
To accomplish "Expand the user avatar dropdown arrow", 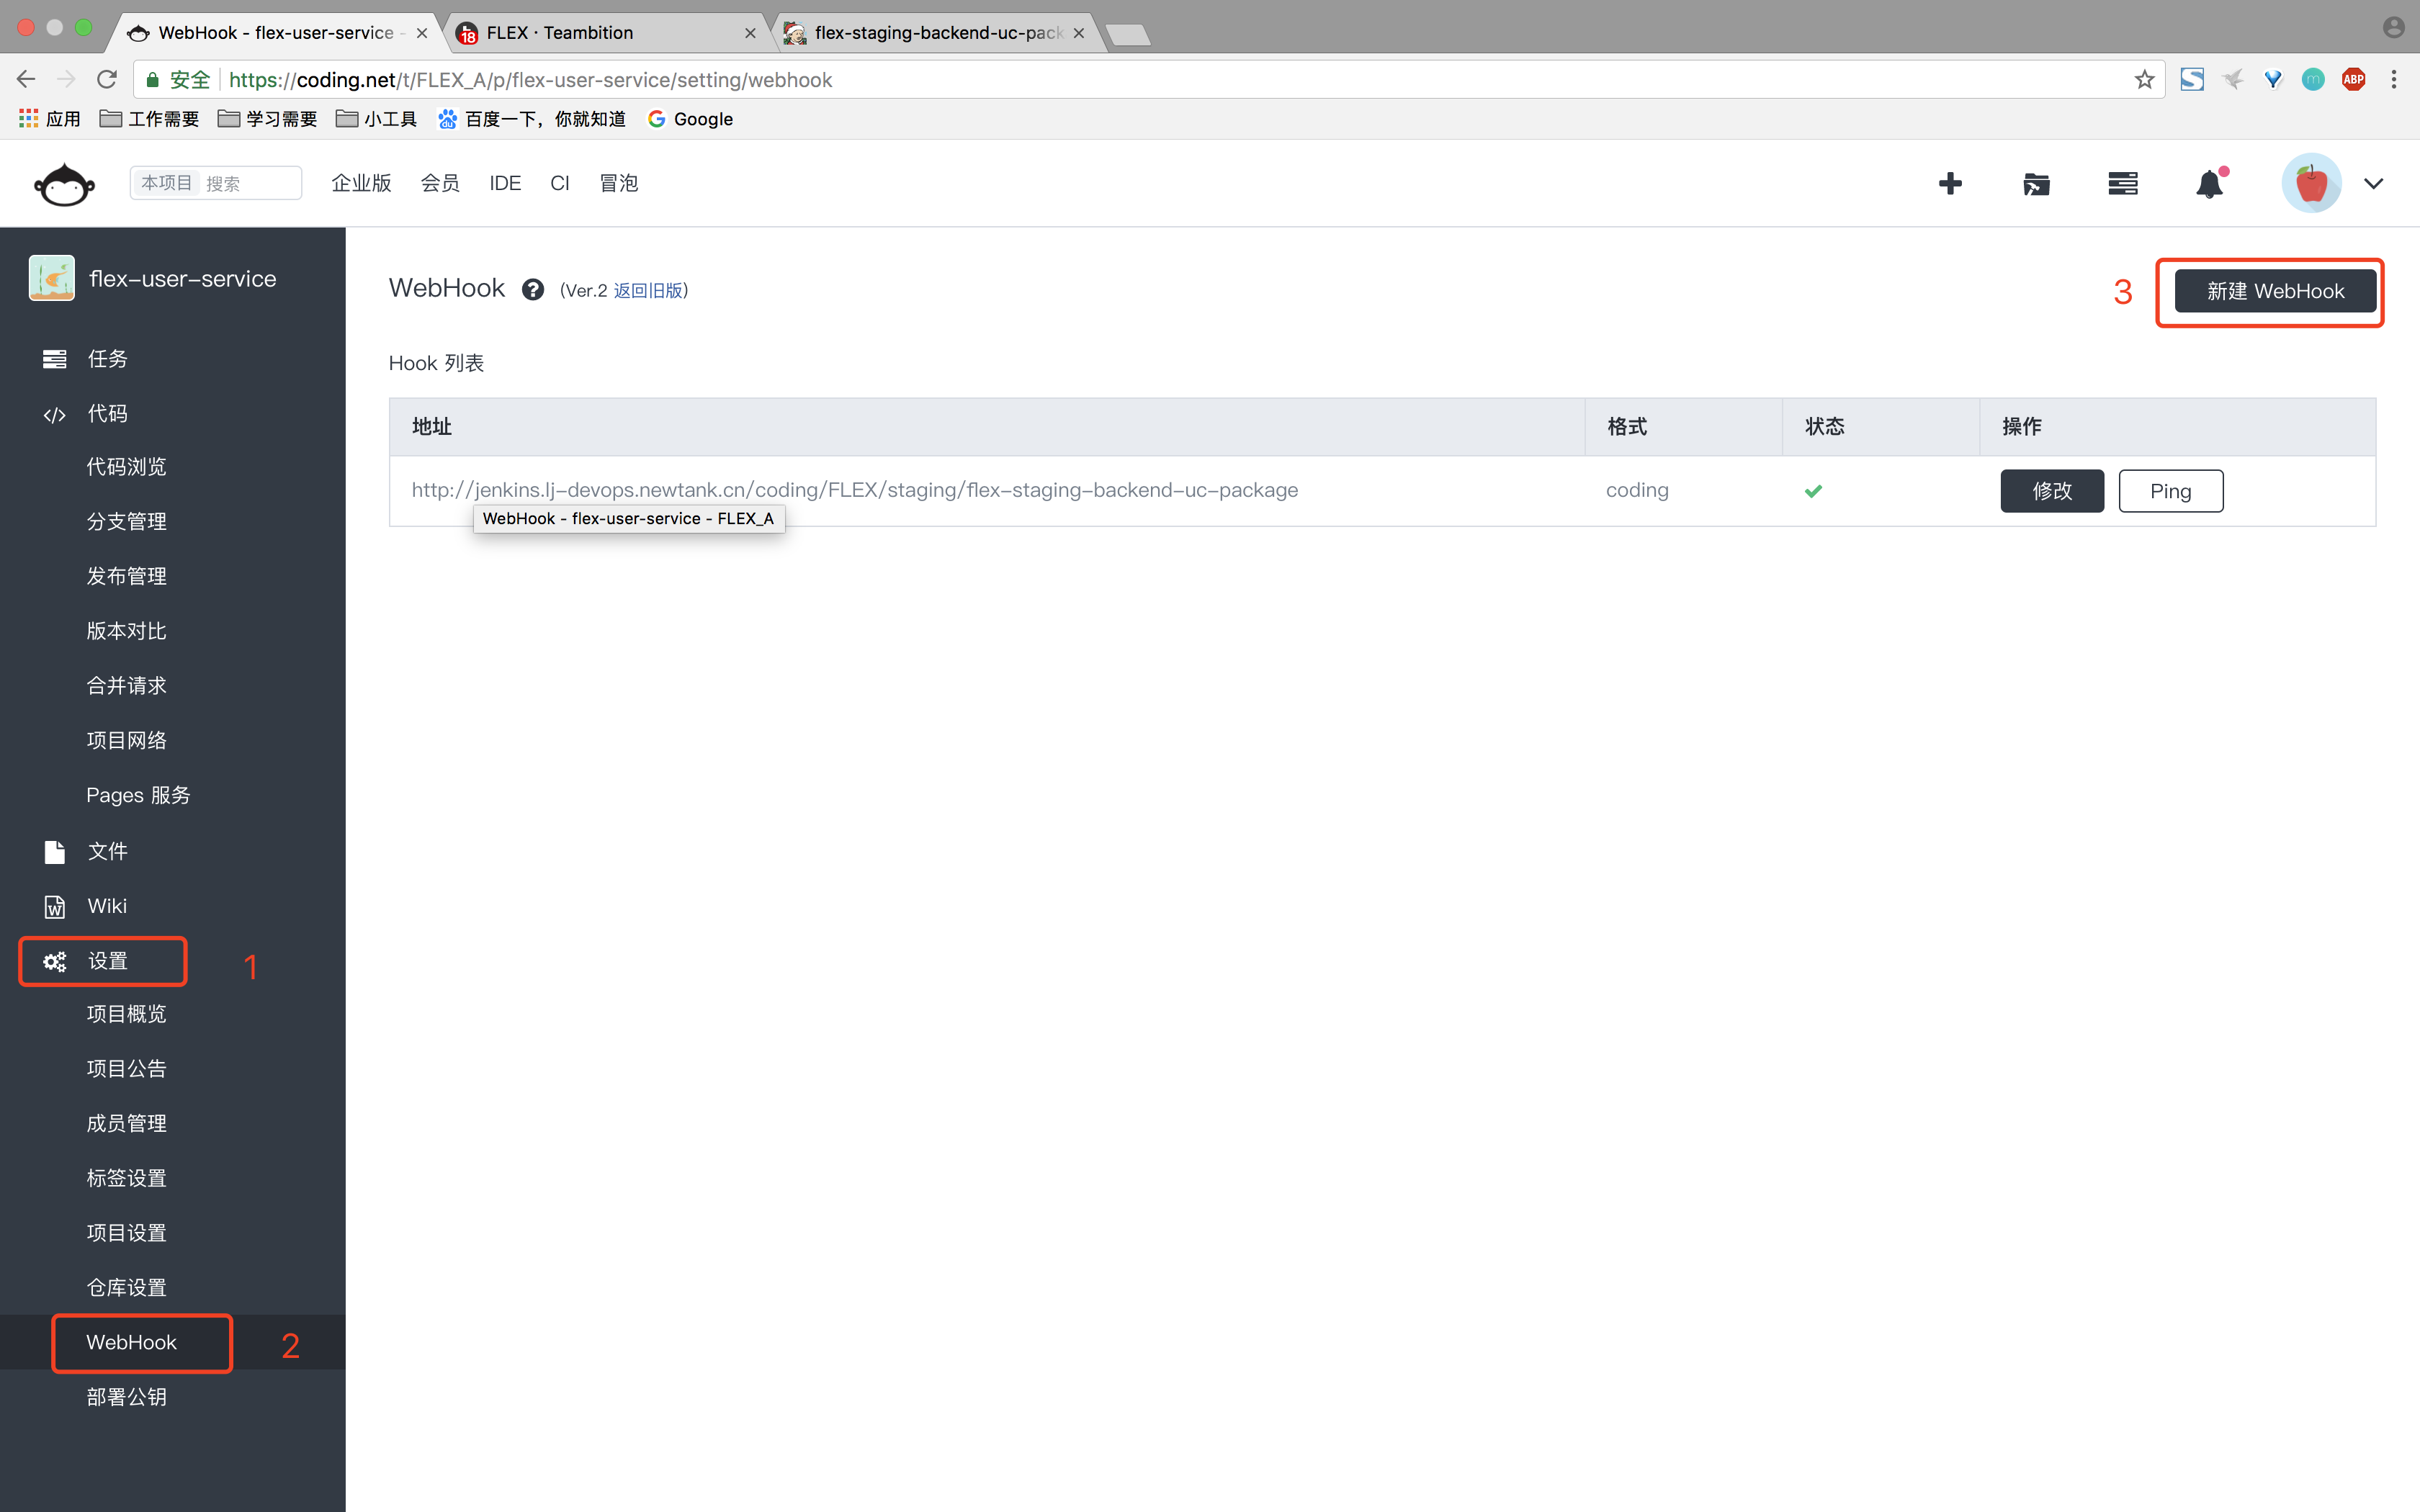I will click(2373, 184).
